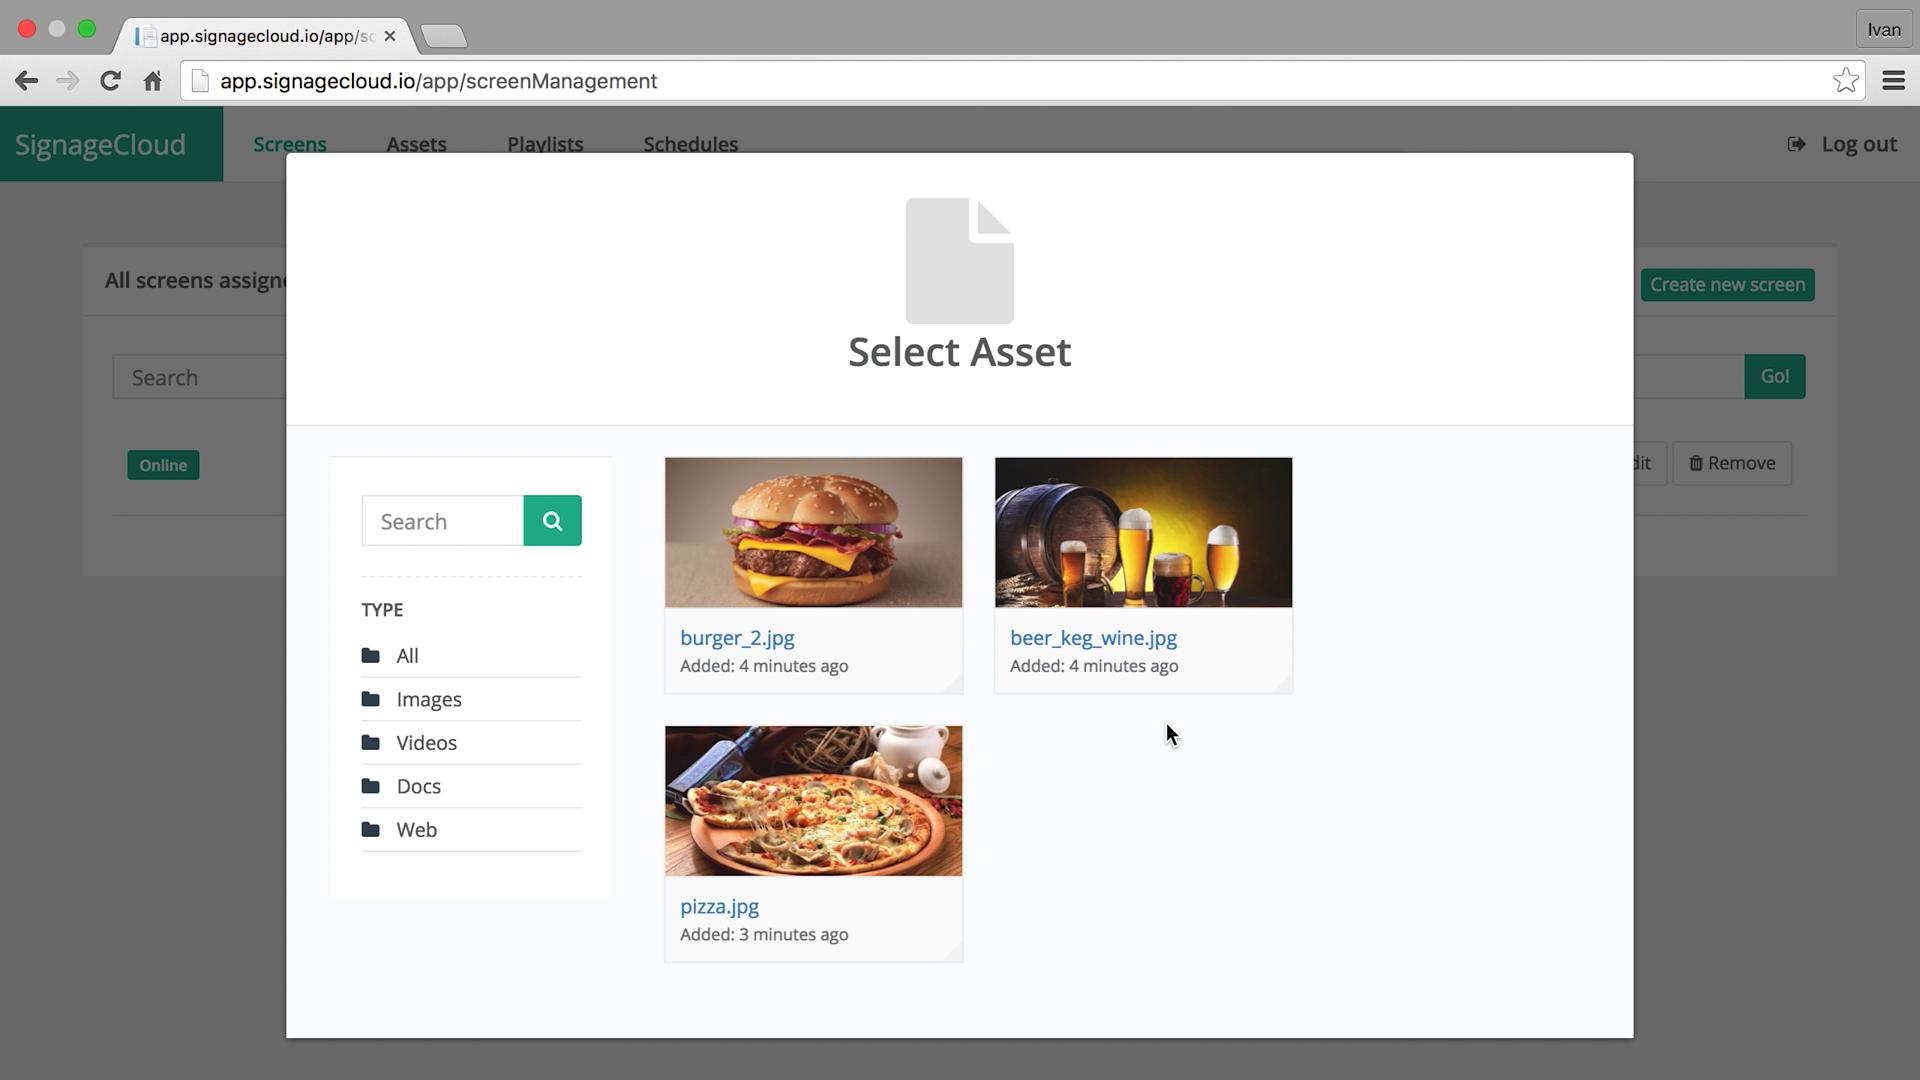Viewport: 1920px width, 1080px height.
Task: Click the asset Search input field
Action: click(x=442, y=521)
